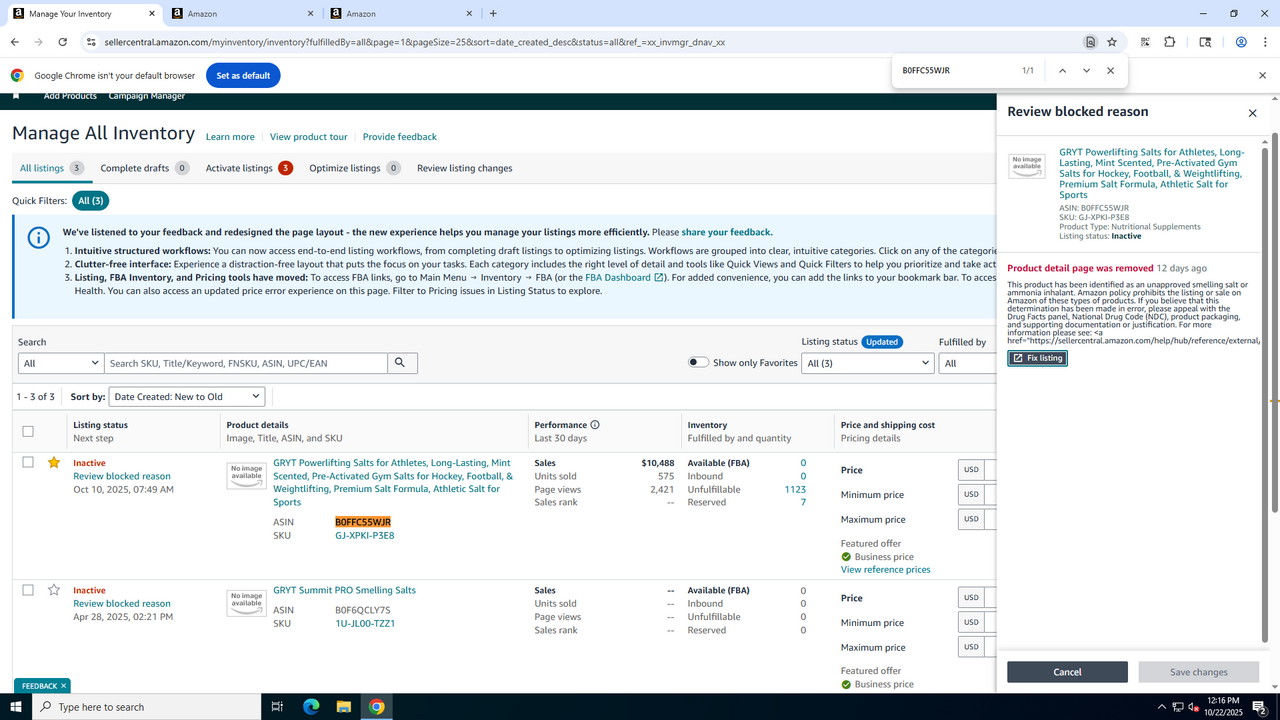Open the Complete drafts tab

135,168
